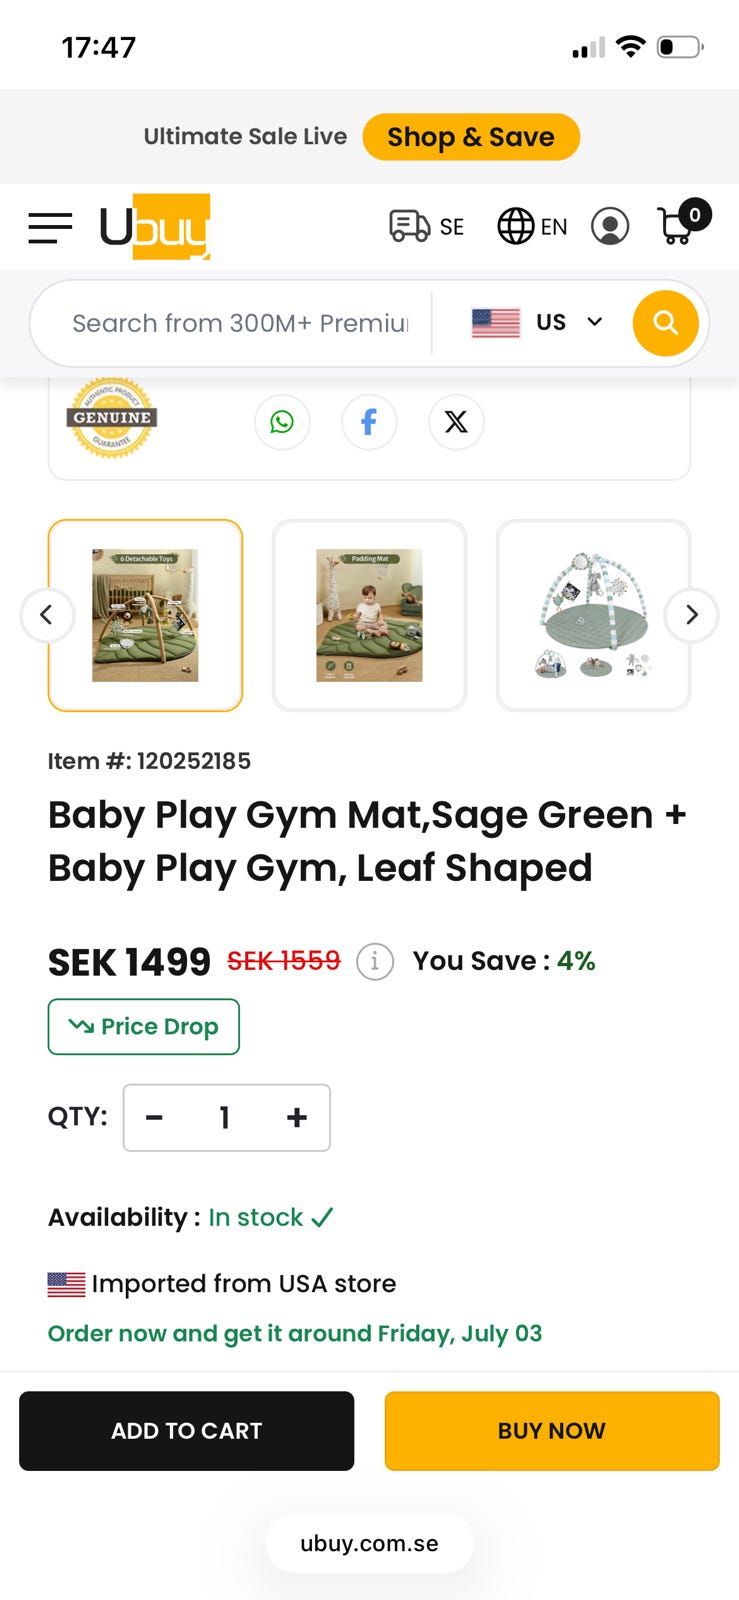
Task: Show next thumbnails with right arrow
Action: 691,614
